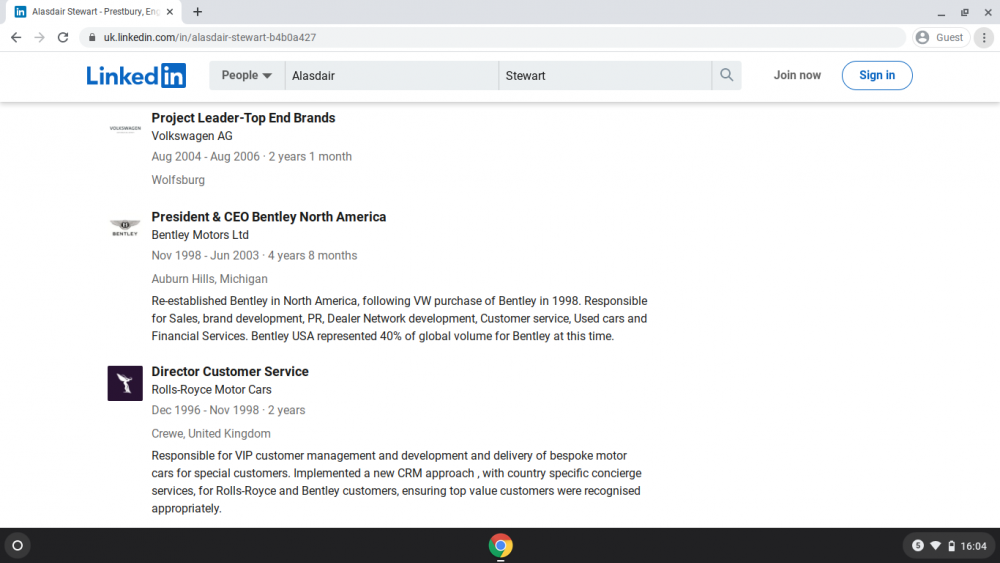Screen dimensions: 1000x563
Task: Select the Wolfsburg location text
Action: (178, 180)
